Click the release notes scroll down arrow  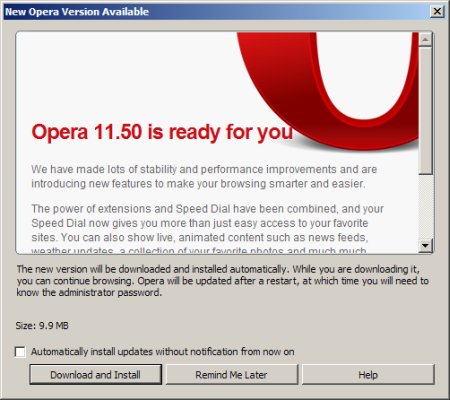425,246
